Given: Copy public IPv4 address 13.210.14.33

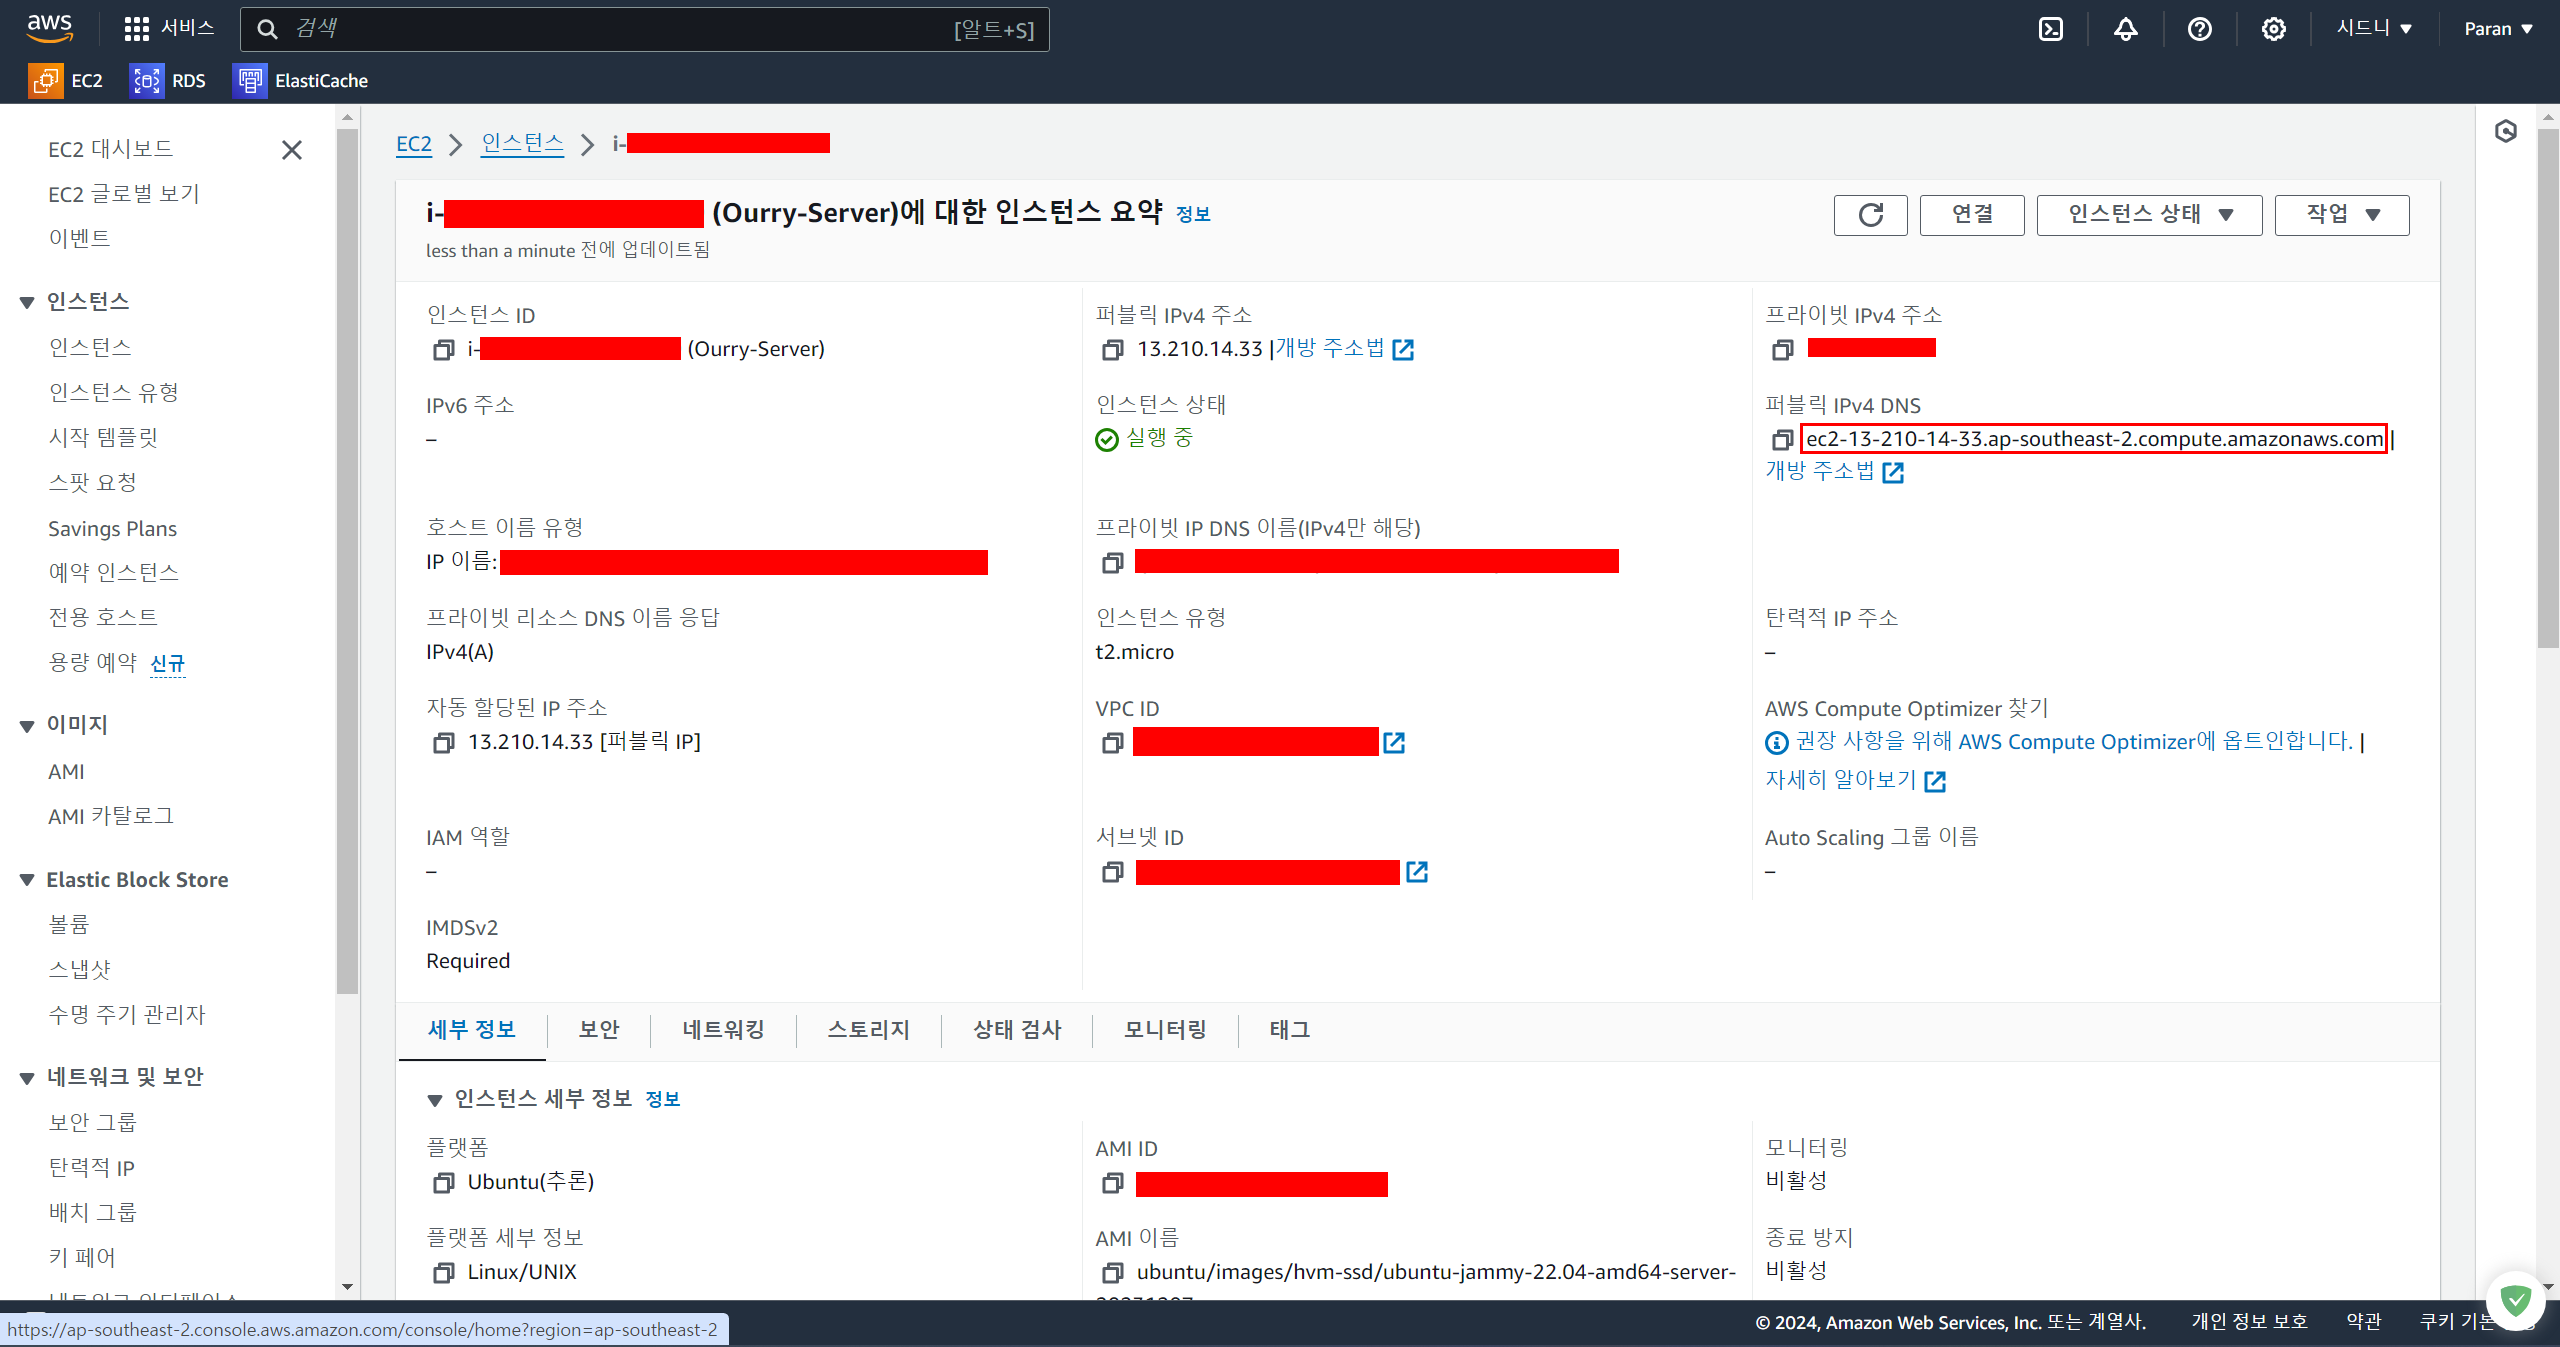Looking at the screenshot, I should (x=1112, y=350).
